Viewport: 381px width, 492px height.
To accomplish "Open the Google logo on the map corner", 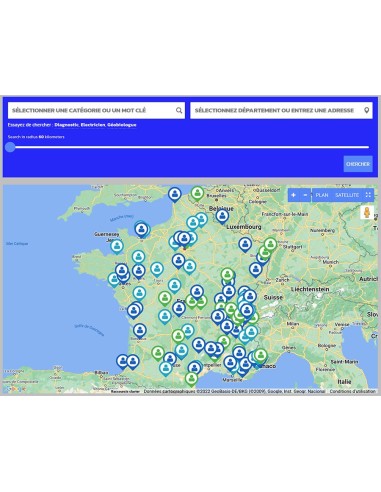I will tap(14, 389).
